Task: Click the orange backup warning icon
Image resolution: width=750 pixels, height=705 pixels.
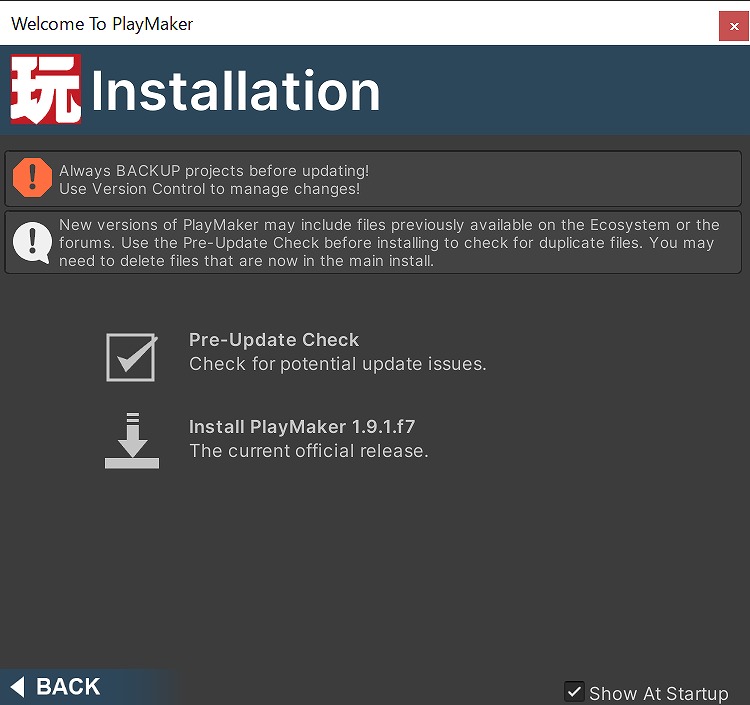Action: pyautogui.click(x=32, y=178)
